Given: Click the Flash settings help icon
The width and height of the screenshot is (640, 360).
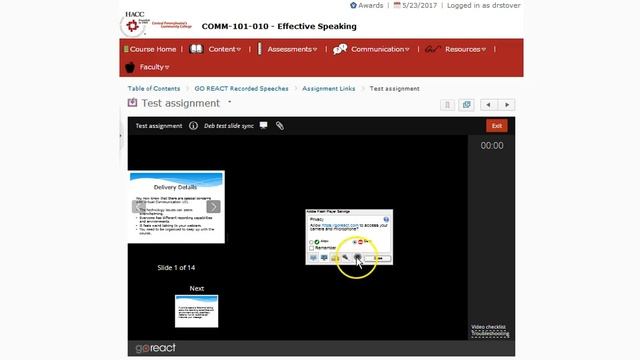Looking at the screenshot, I should [386, 220].
